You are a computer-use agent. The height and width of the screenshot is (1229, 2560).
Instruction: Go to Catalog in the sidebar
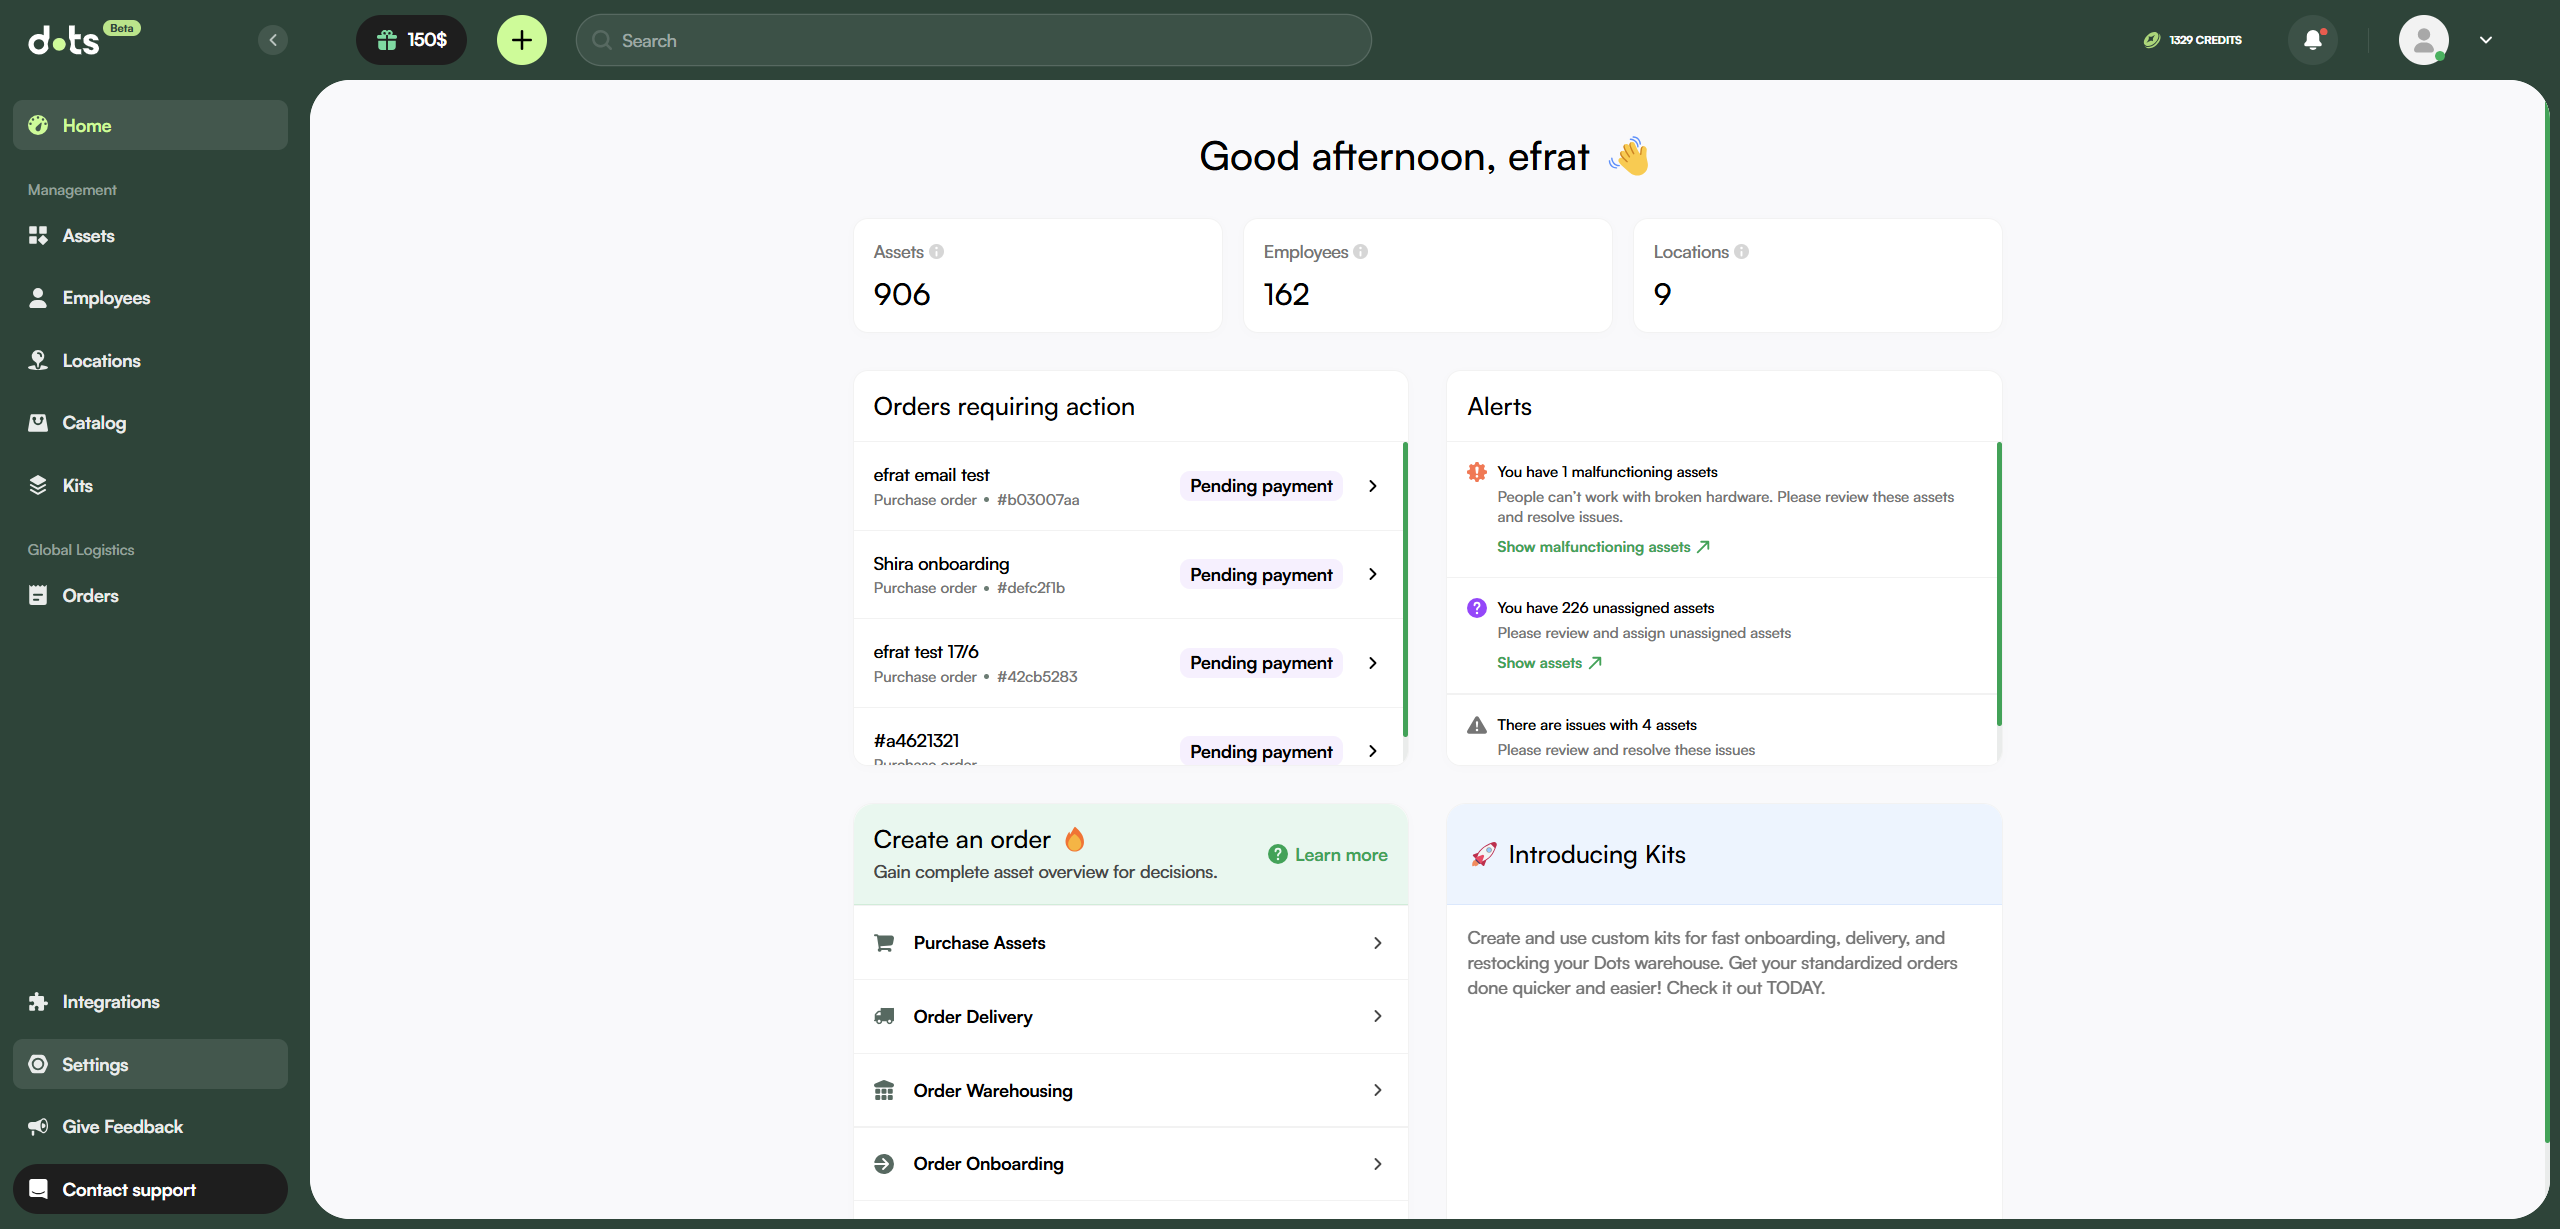tap(94, 423)
